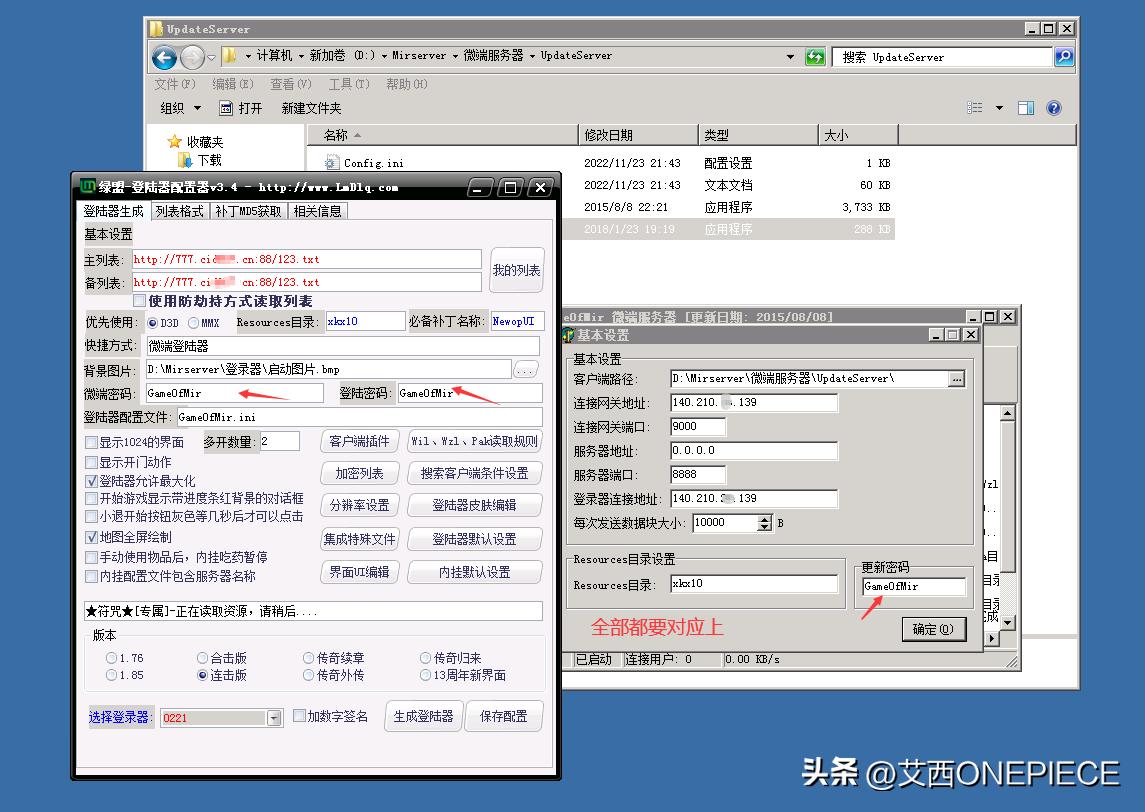
Task: Click the 生成登陆器 button
Action: click(x=423, y=716)
